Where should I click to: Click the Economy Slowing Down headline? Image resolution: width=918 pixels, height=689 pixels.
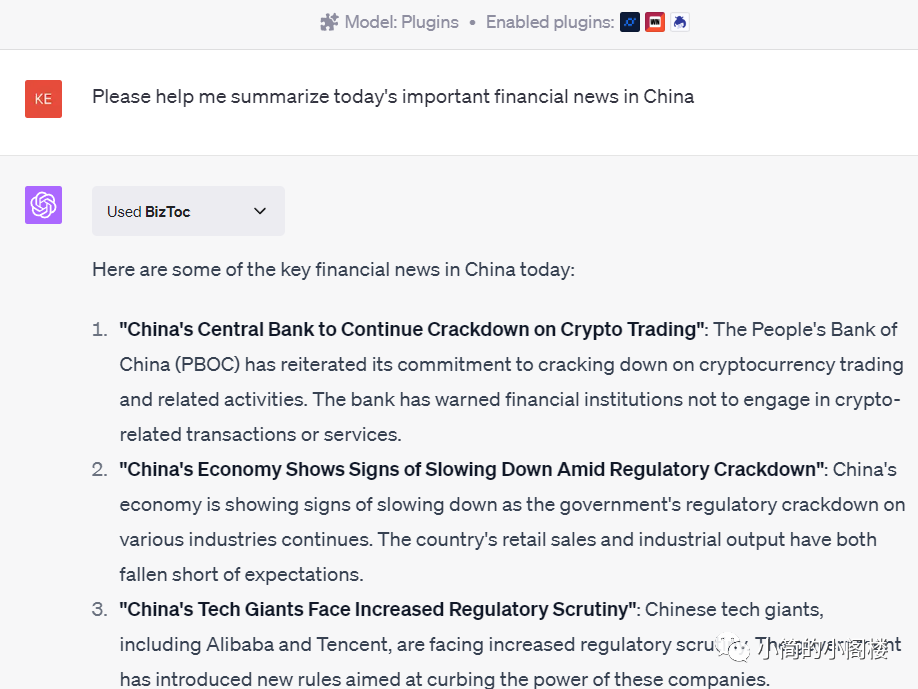(x=472, y=470)
